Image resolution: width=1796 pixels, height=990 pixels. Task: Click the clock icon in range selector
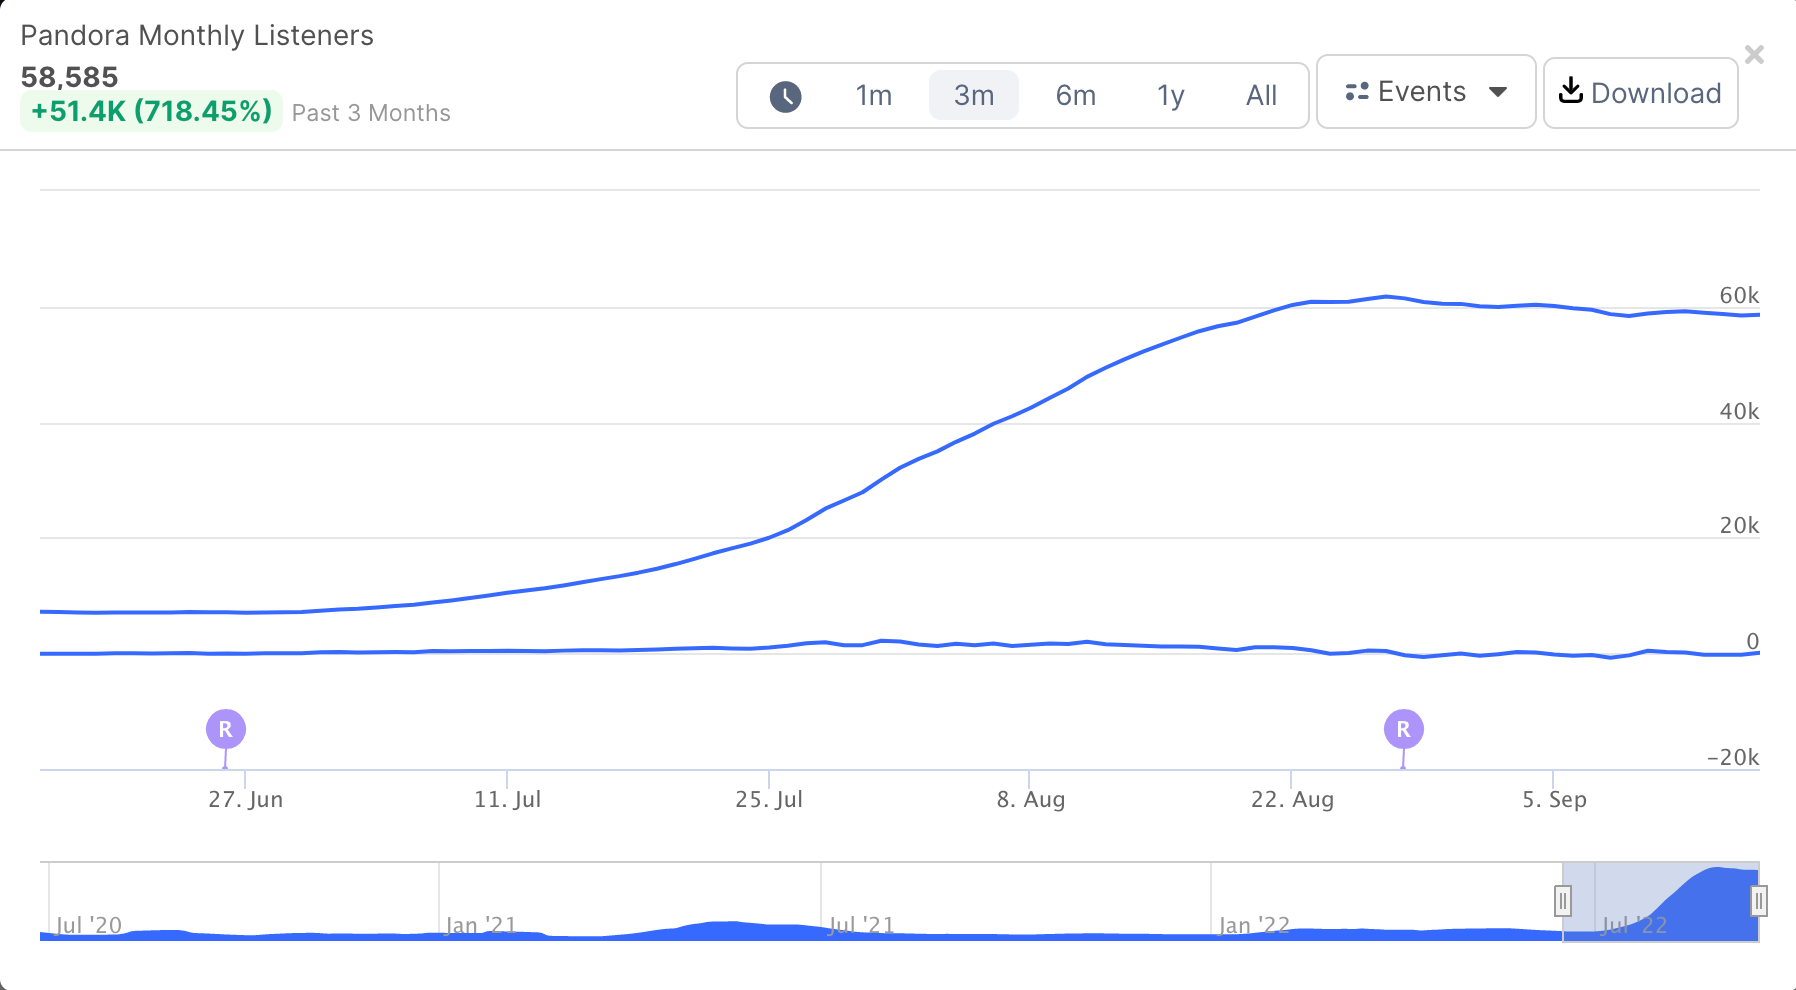tap(785, 96)
